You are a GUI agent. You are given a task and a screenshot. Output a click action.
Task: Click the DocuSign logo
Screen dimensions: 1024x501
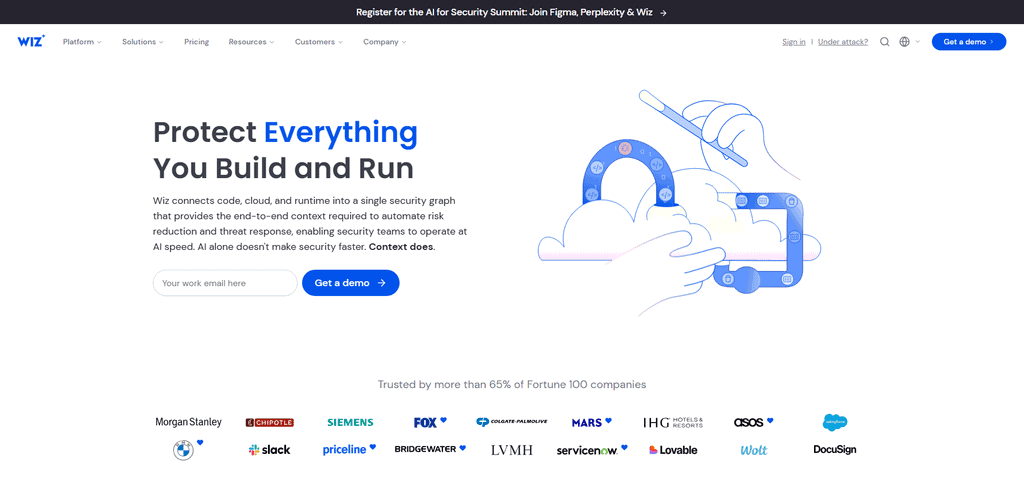[x=835, y=449]
